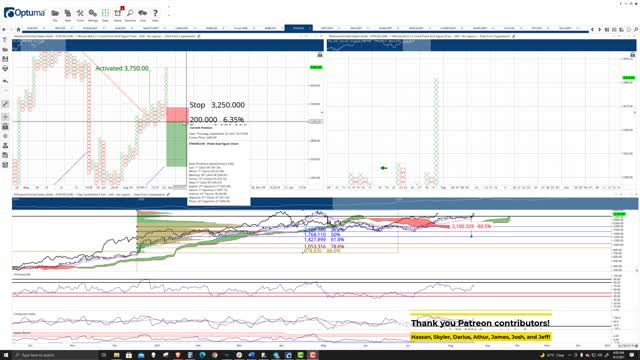Click the green price label on right chart
The image size is (640, 360).
pos(629,78)
